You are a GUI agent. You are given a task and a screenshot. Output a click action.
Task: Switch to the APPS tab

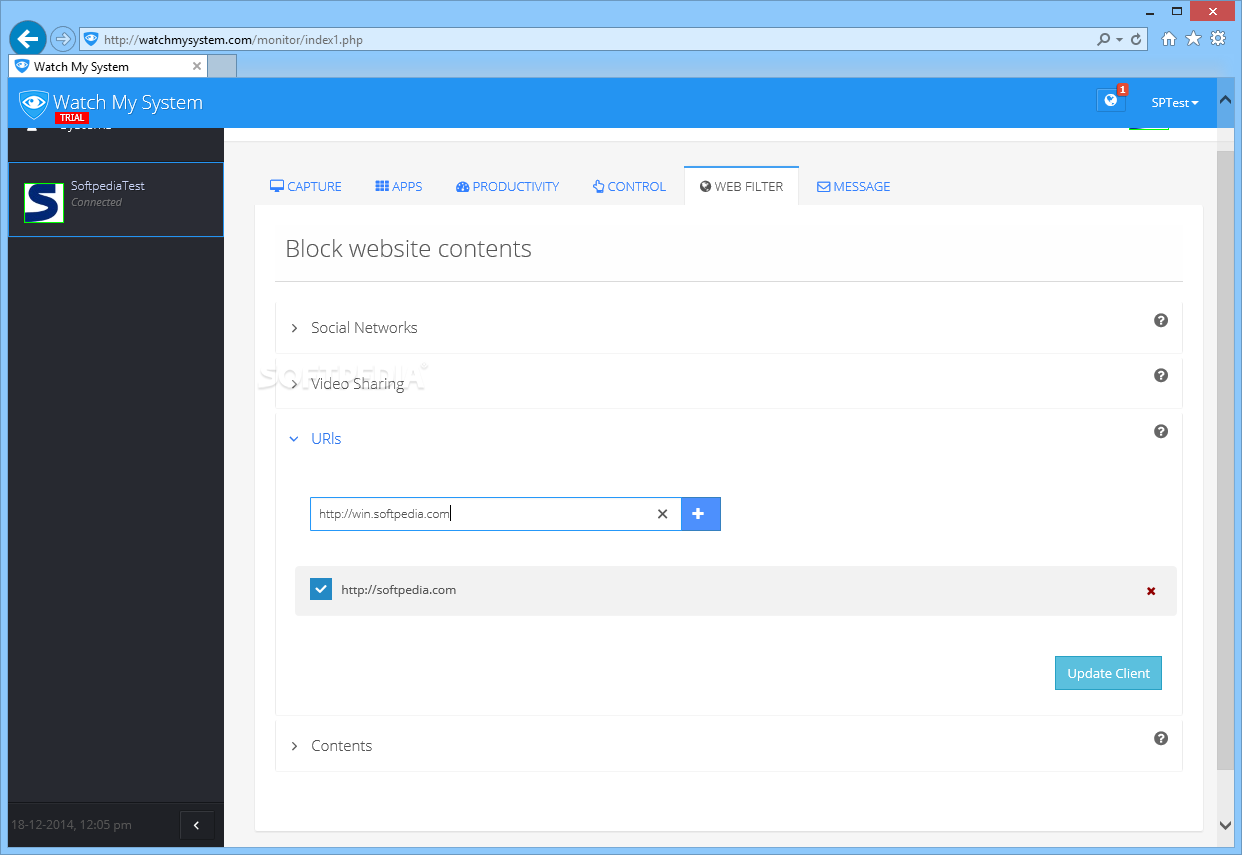[x=399, y=186]
